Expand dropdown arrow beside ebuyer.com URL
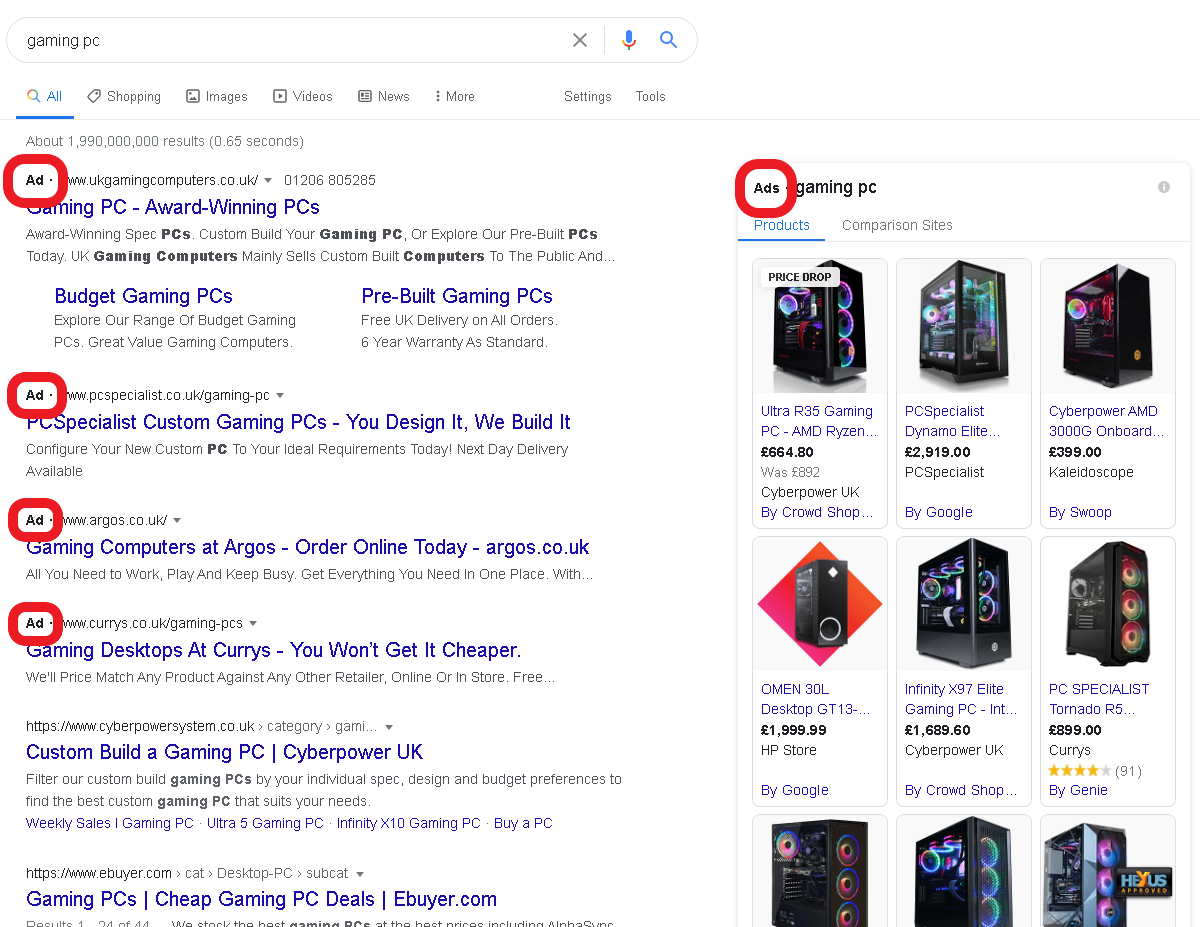Image resolution: width=1200 pixels, height=927 pixels. coord(360,874)
